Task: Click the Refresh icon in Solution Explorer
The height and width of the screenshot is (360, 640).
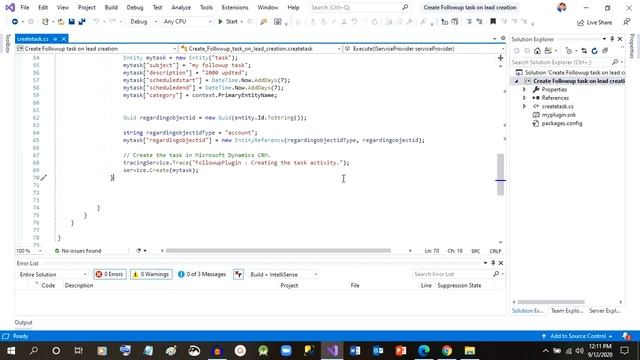Action: click(x=594, y=51)
